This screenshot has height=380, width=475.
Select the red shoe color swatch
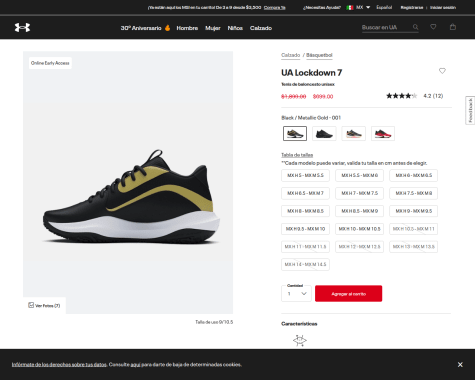tap(383, 133)
